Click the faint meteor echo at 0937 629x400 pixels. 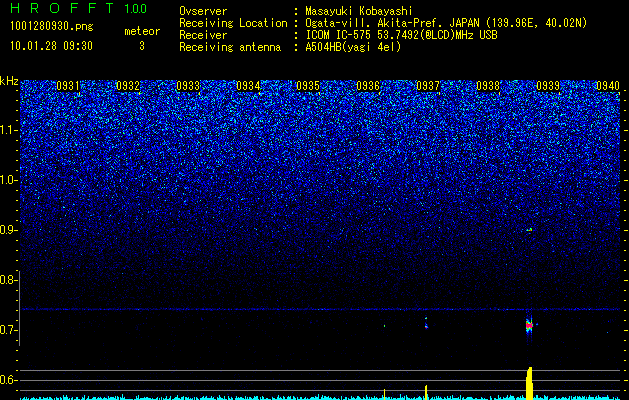[x=426, y=323]
